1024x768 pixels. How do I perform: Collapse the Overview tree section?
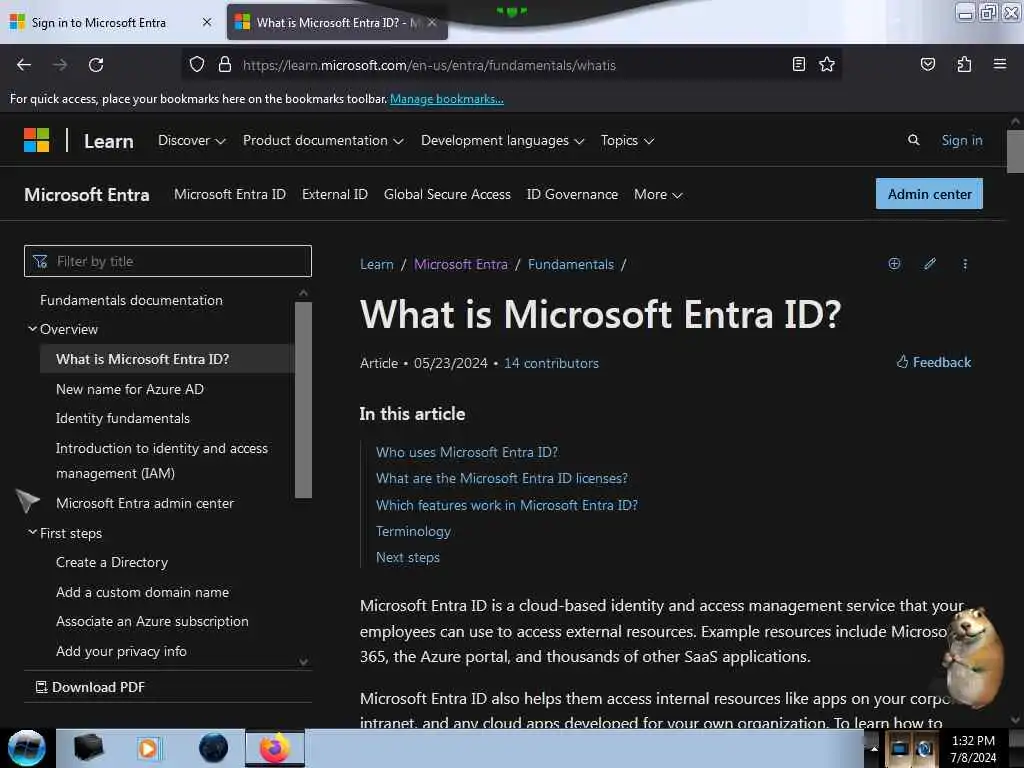click(x=32, y=328)
